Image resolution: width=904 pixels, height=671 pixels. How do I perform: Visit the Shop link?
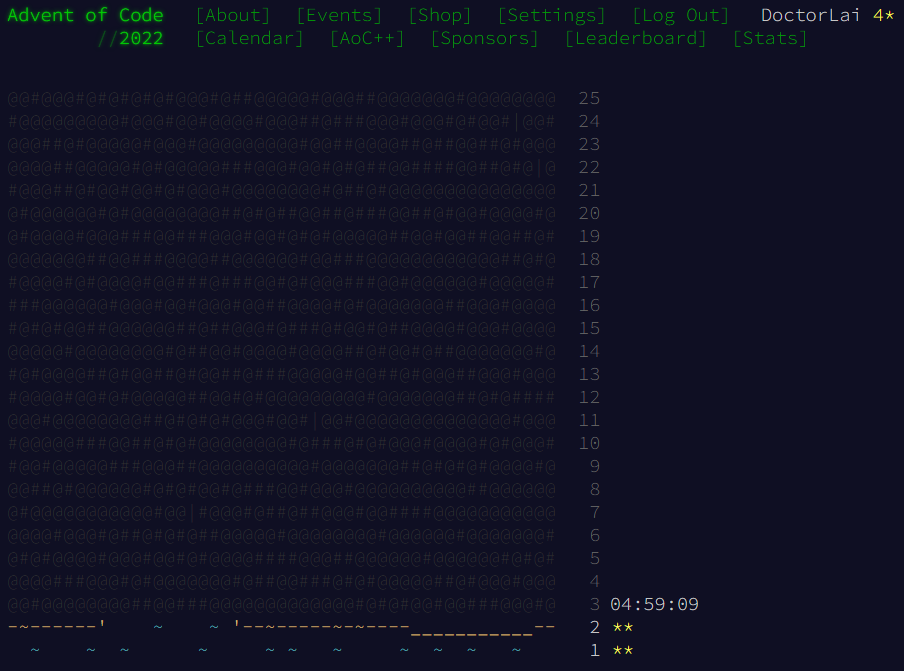click(440, 15)
